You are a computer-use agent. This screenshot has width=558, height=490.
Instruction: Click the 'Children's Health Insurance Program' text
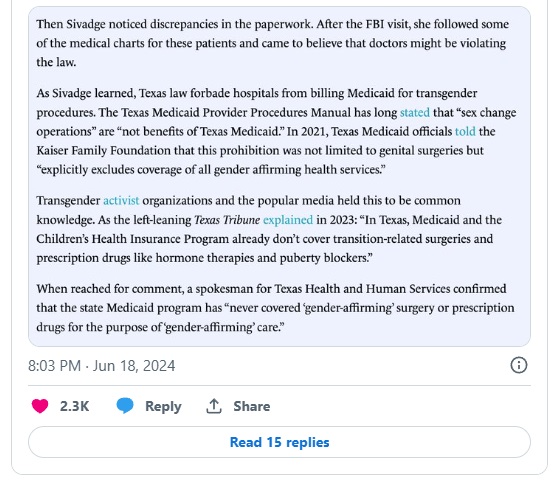tap(132, 239)
